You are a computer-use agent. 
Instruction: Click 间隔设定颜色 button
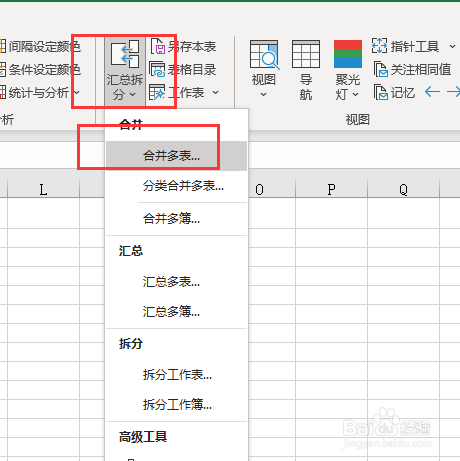(x=40, y=46)
